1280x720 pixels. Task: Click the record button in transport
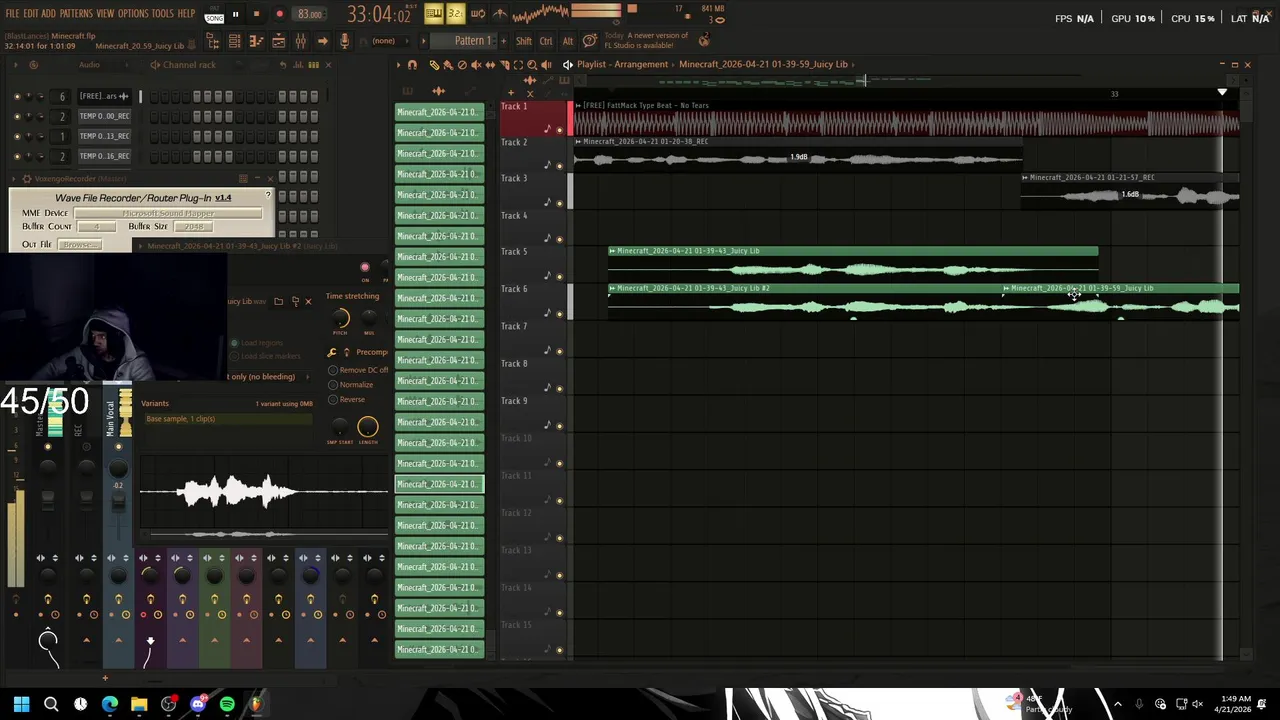[x=279, y=14]
